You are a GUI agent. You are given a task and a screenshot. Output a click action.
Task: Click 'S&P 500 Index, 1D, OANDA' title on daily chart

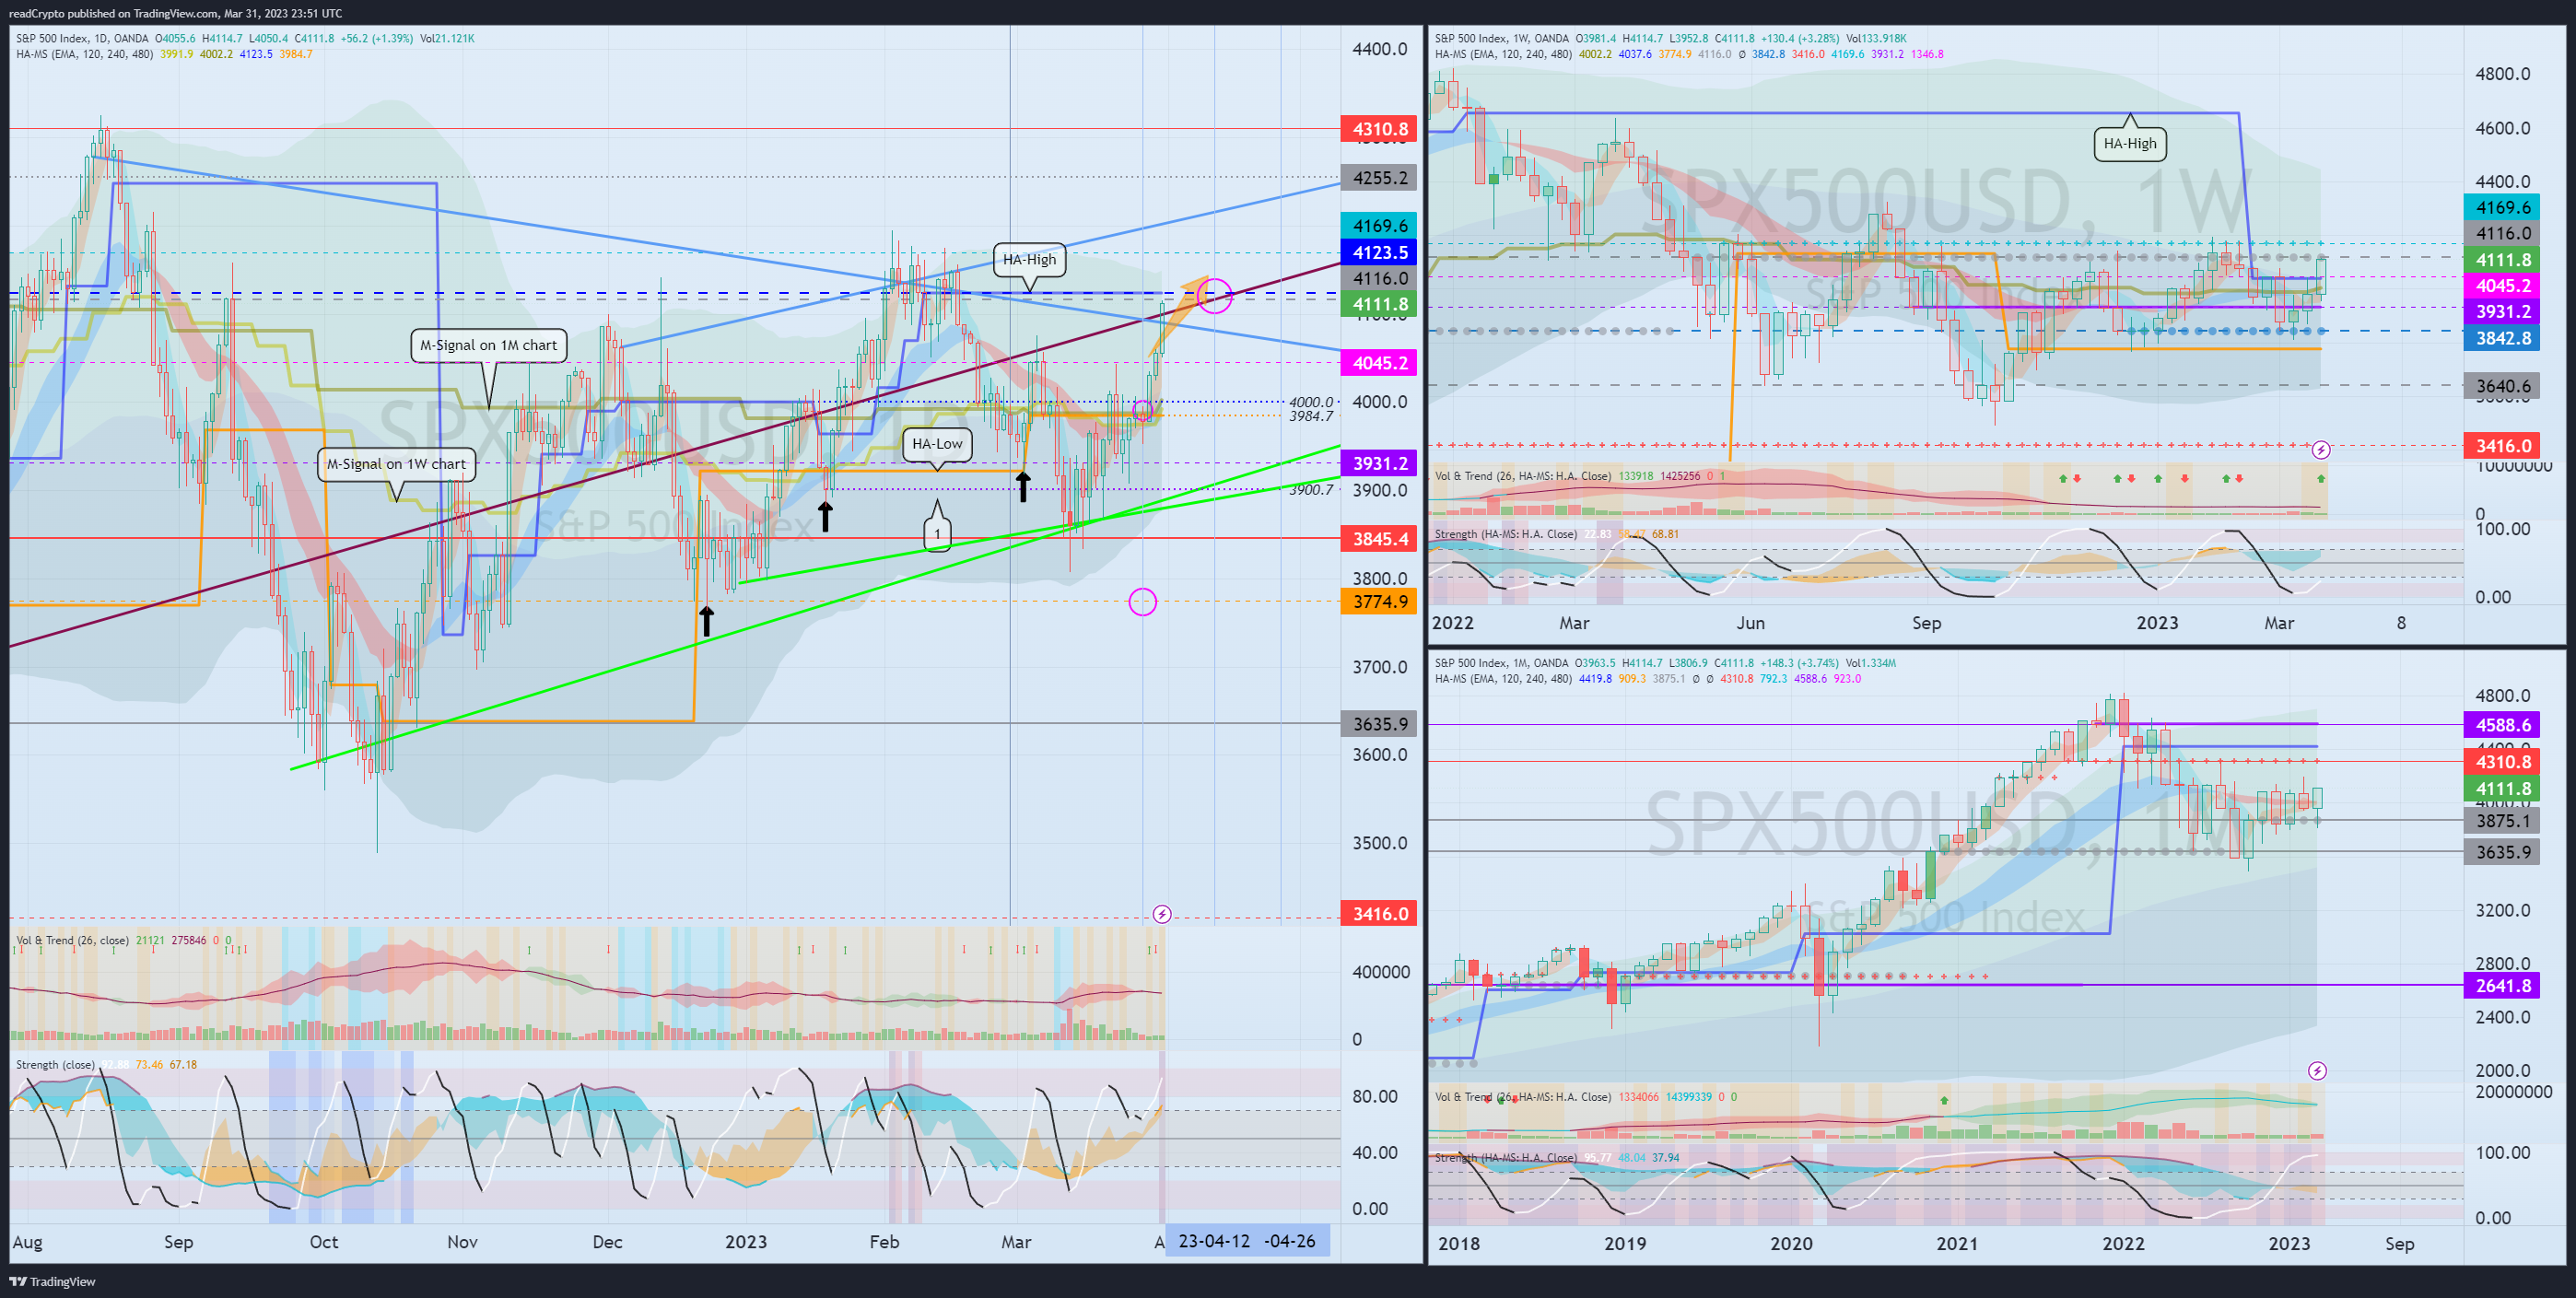coord(82,39)
